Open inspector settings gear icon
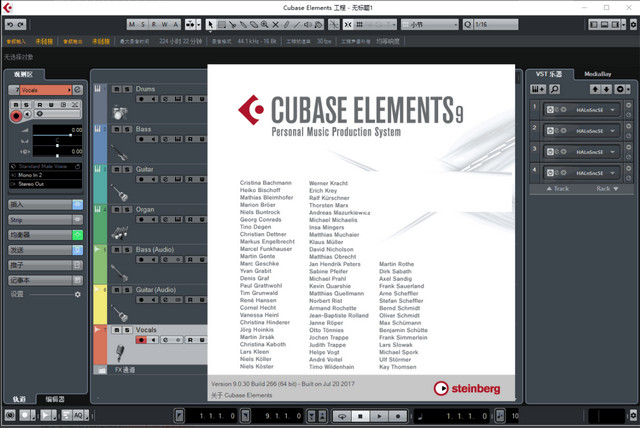The image size is (640, 428). [x=78, y=294]
